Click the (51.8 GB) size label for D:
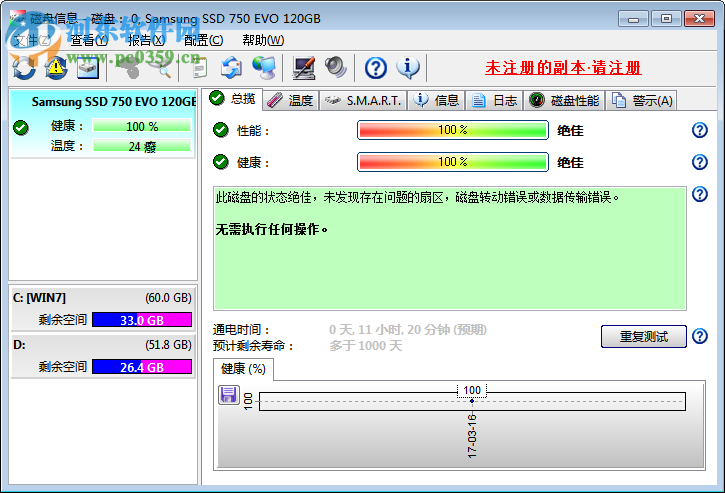The image size is (725, 493). [x=168, y=345]
